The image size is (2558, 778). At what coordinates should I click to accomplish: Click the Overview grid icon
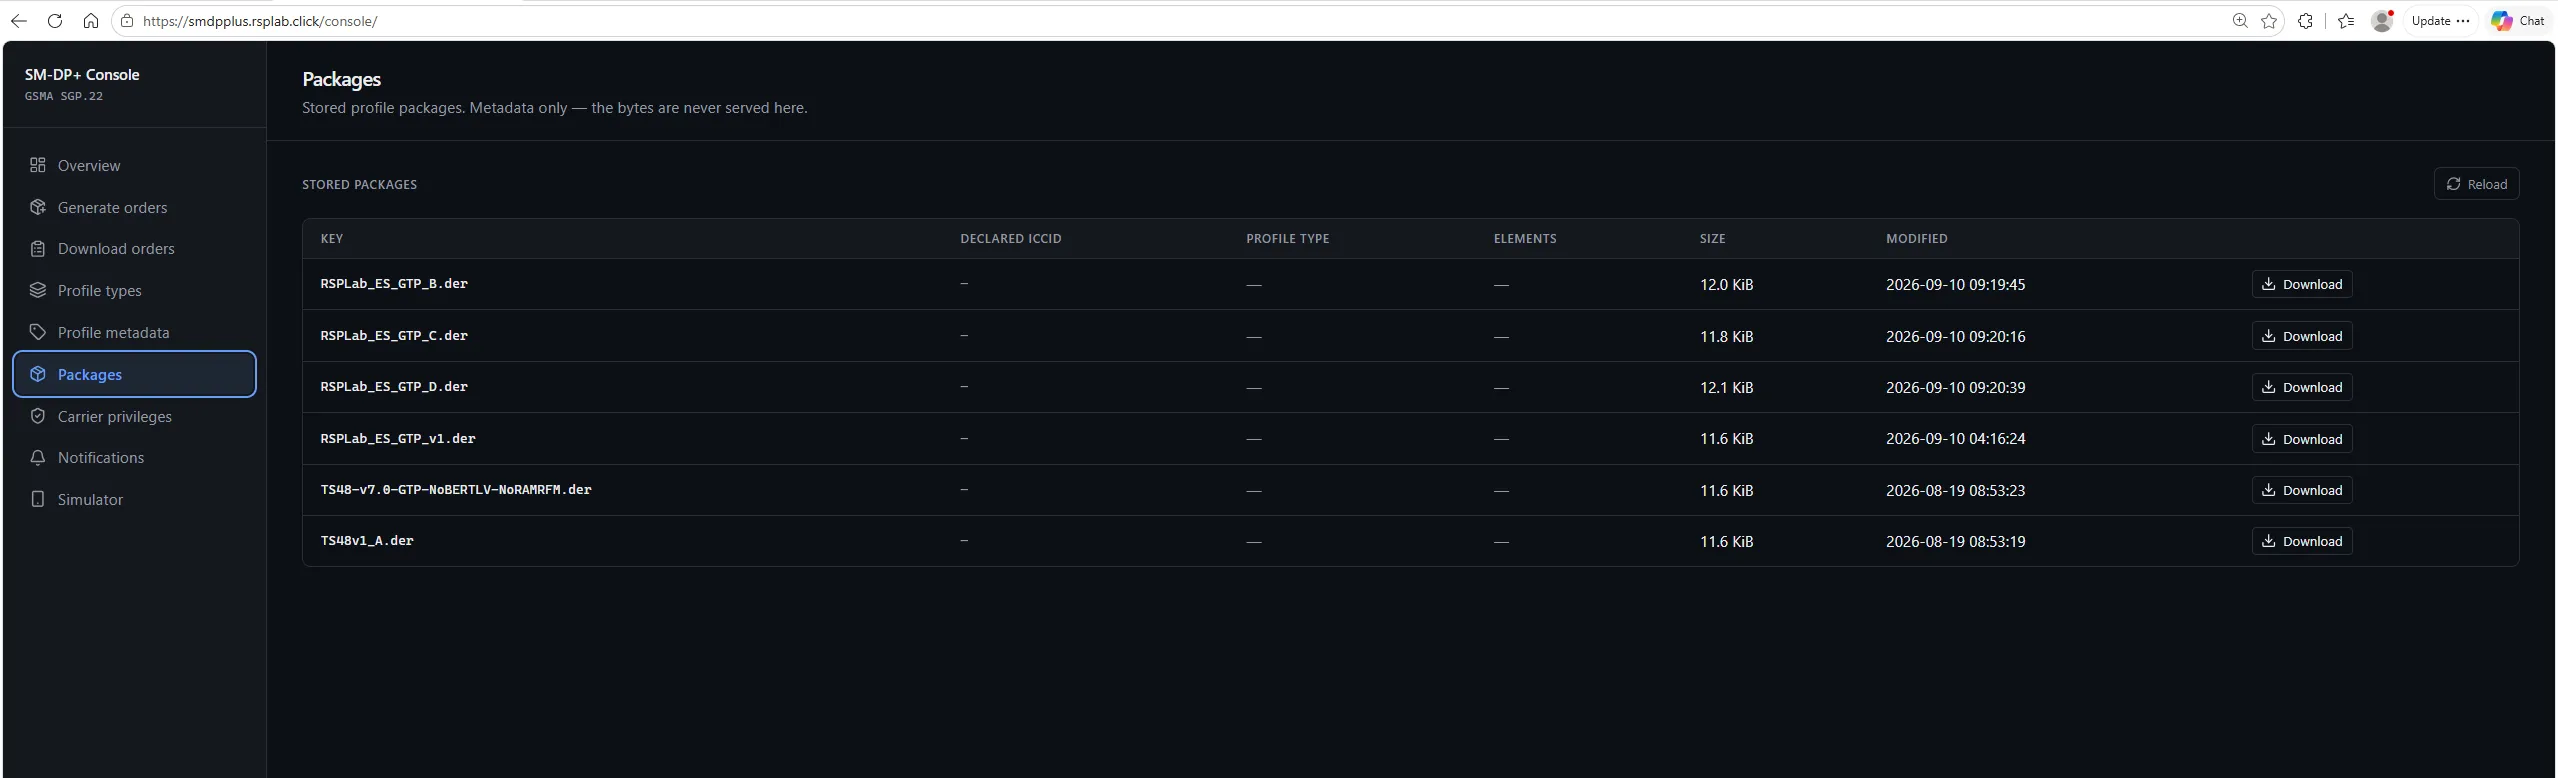coord(38,165)
